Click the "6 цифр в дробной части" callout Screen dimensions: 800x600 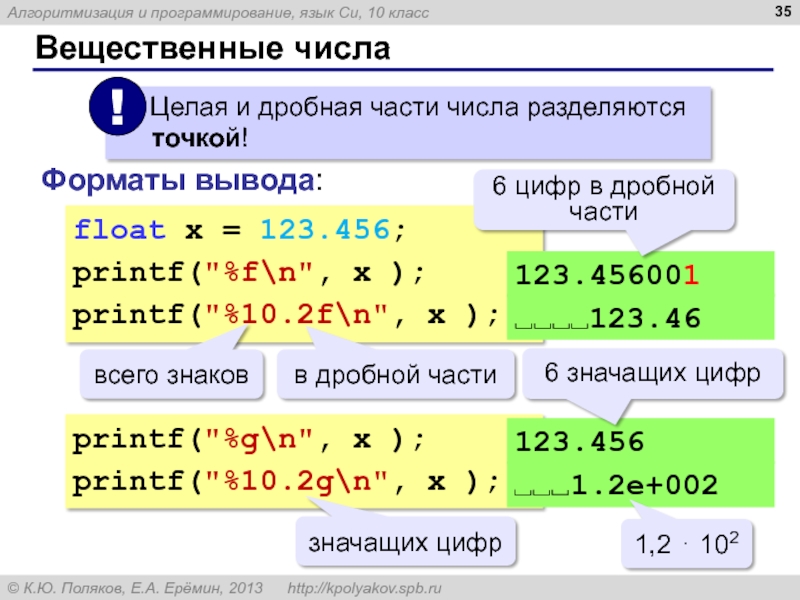click(602, 199)
